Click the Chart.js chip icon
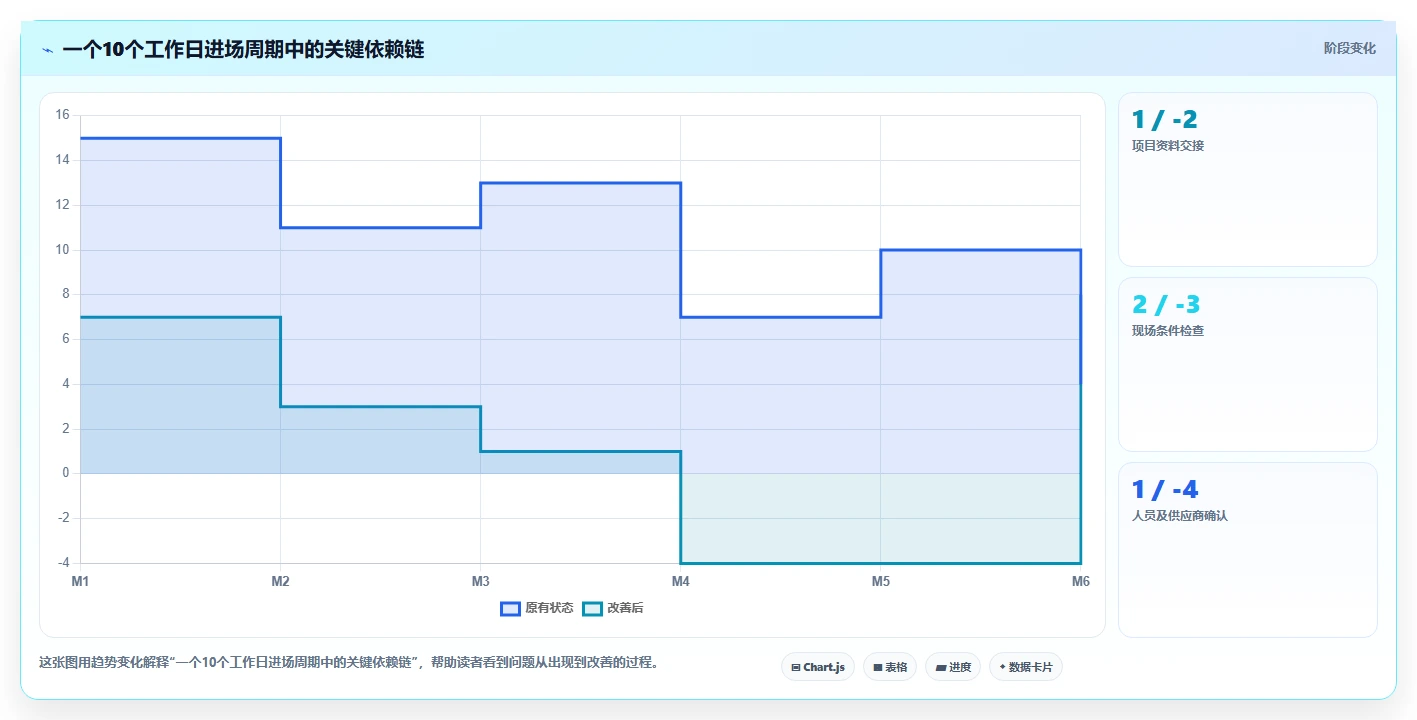The image size is (1417, 720). [795, 667]
